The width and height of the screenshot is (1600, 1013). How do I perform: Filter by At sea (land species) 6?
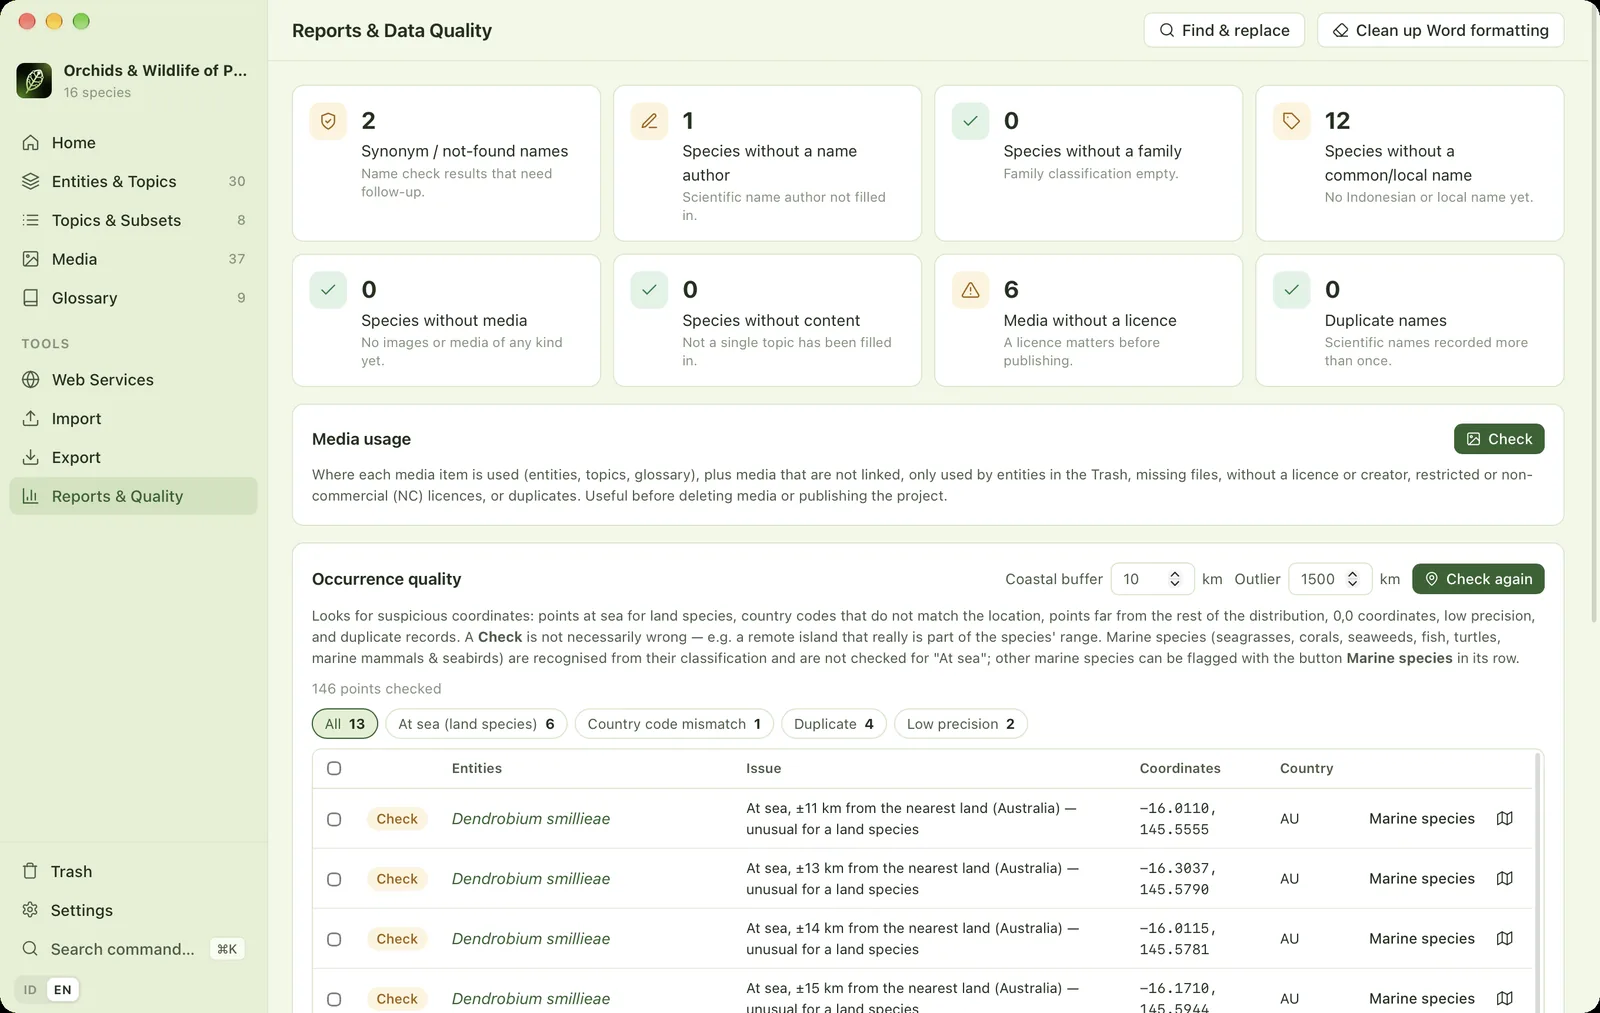pyautogui.click(x=476, y=724)
